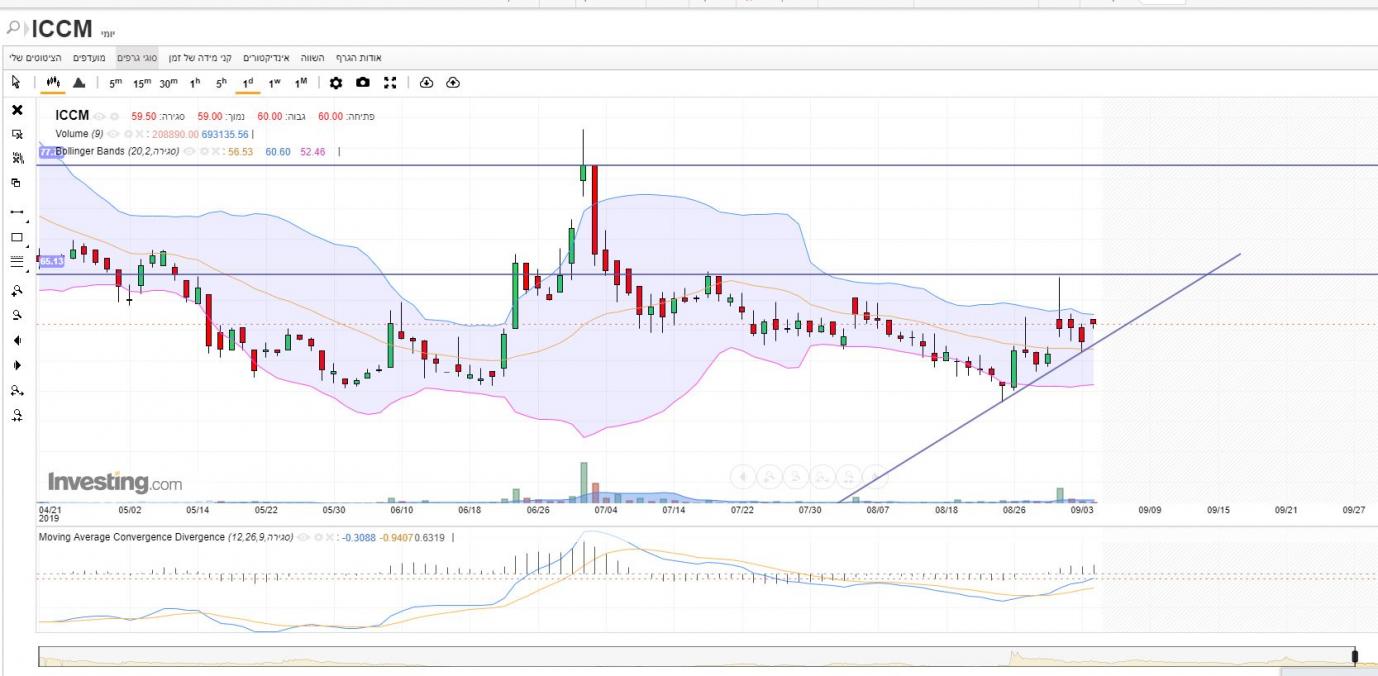Enter fullscreen mode using expand icon
The width and height of the screenshot is (1378, 676).
click(390, 83)
